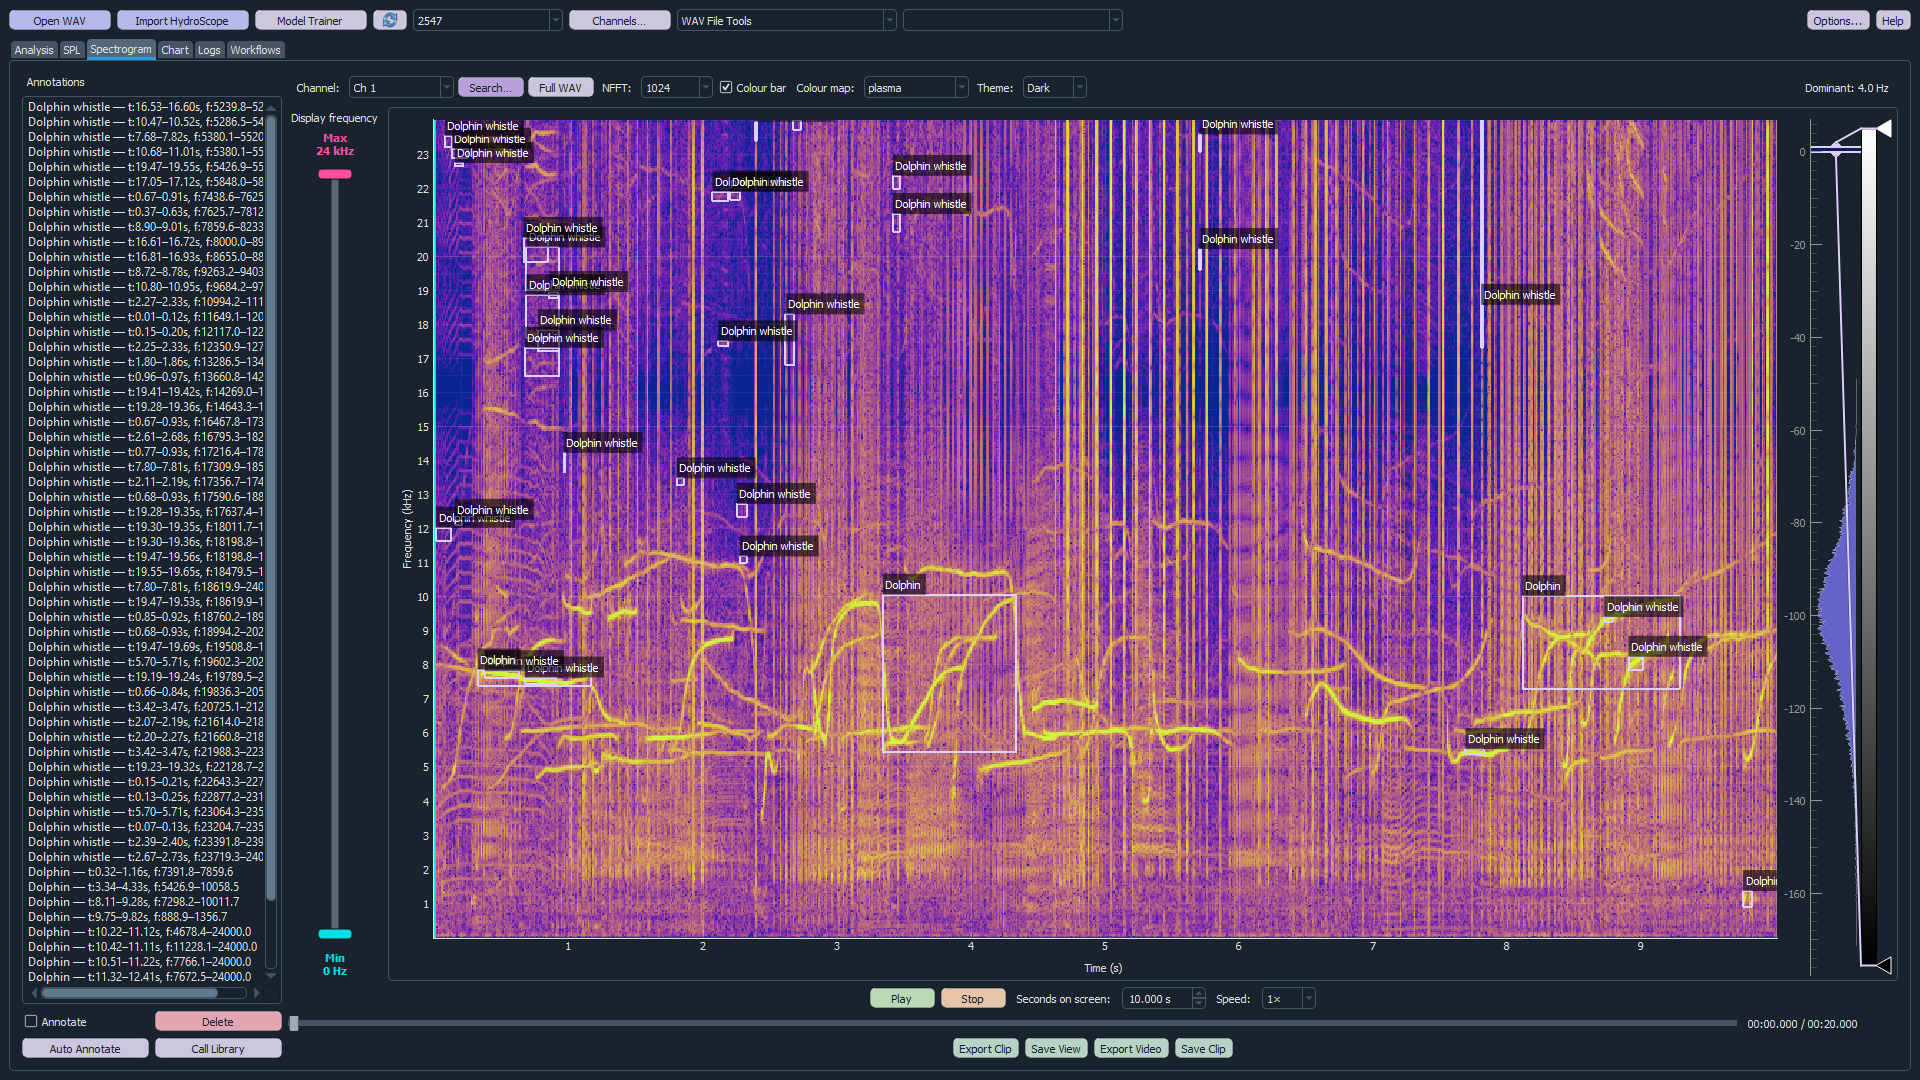Screen dimensions: 1920x1080
Task: Toggle the Colour bar checkbox
Action: [726, 88]
